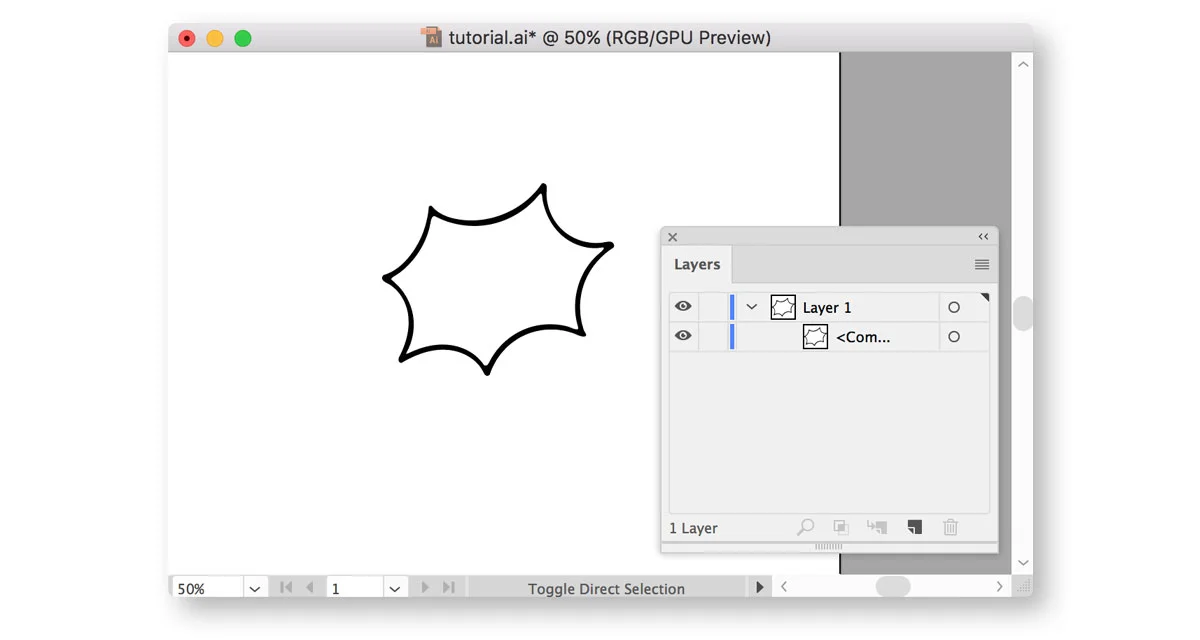The image size is (1200, 640).
Task: Collapse Layer 1 using its disclosure chevron
Action: pos(751,307)
